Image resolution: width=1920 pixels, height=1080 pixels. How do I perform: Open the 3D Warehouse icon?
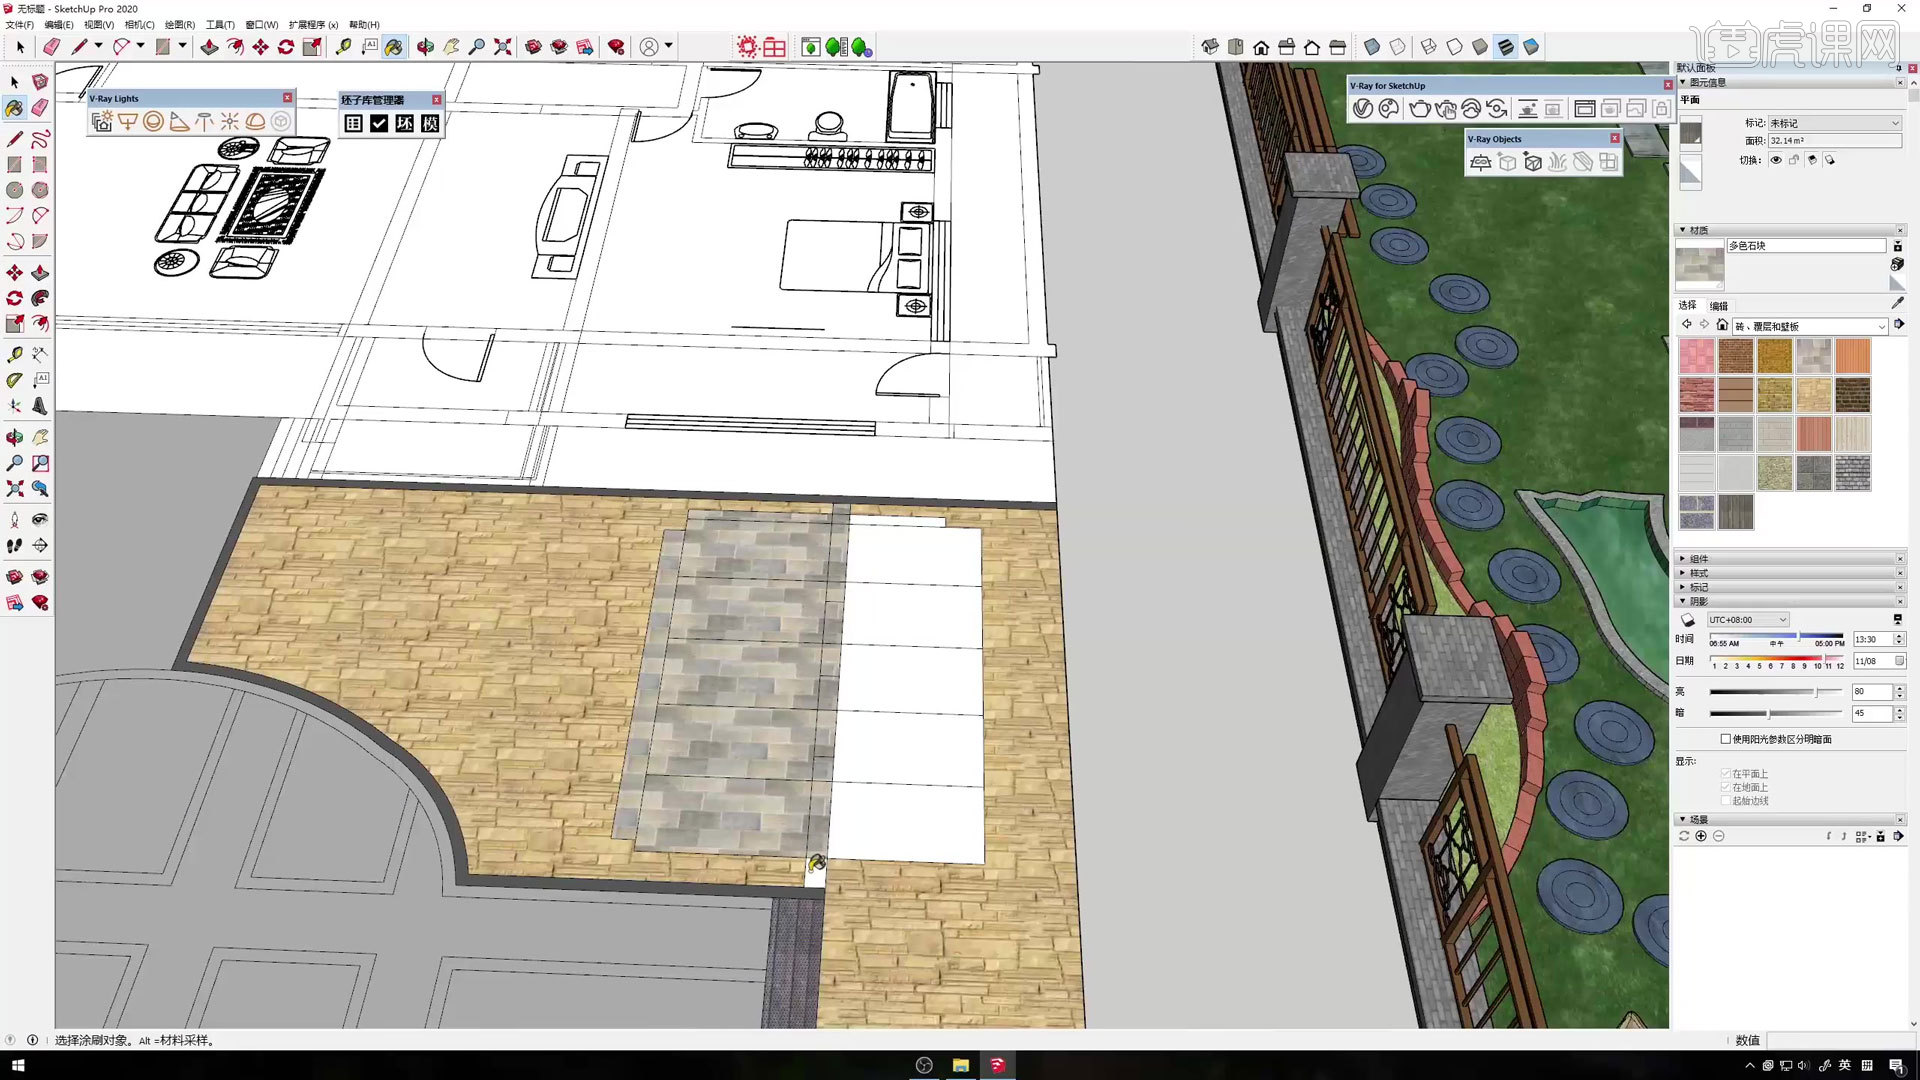(x=534, y=47)
